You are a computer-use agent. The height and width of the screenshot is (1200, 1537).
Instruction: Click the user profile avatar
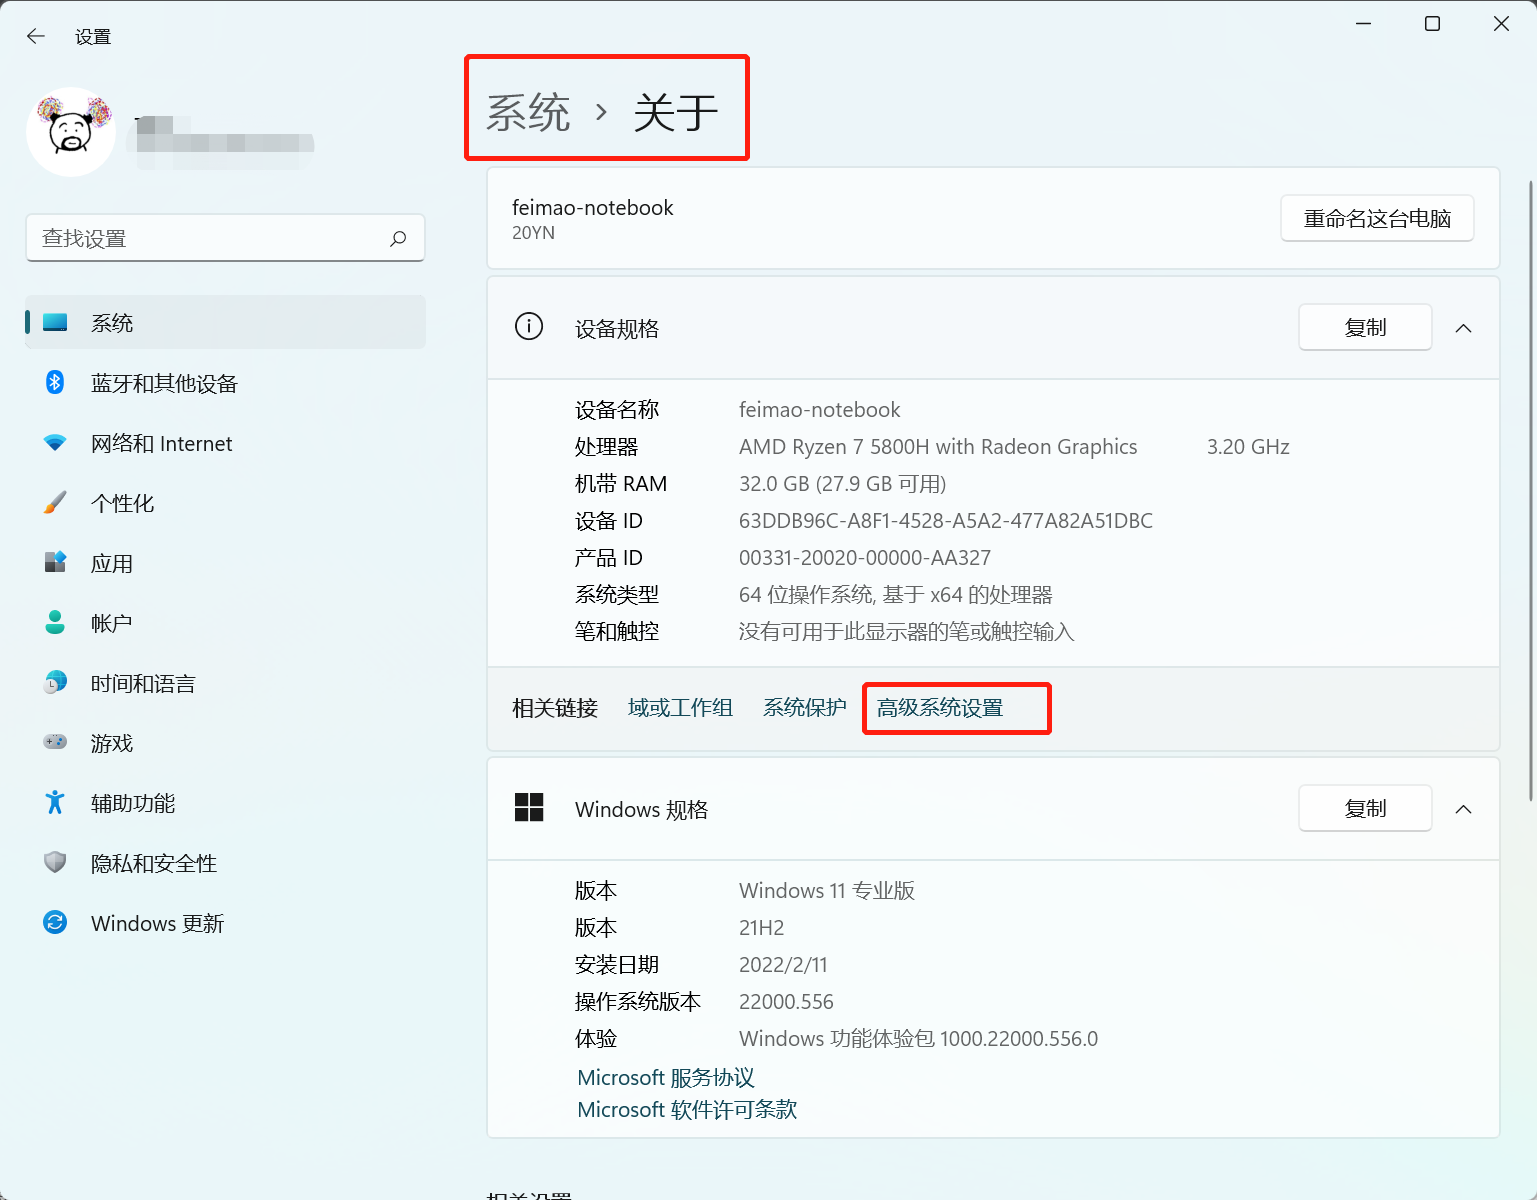click(71, 132)
